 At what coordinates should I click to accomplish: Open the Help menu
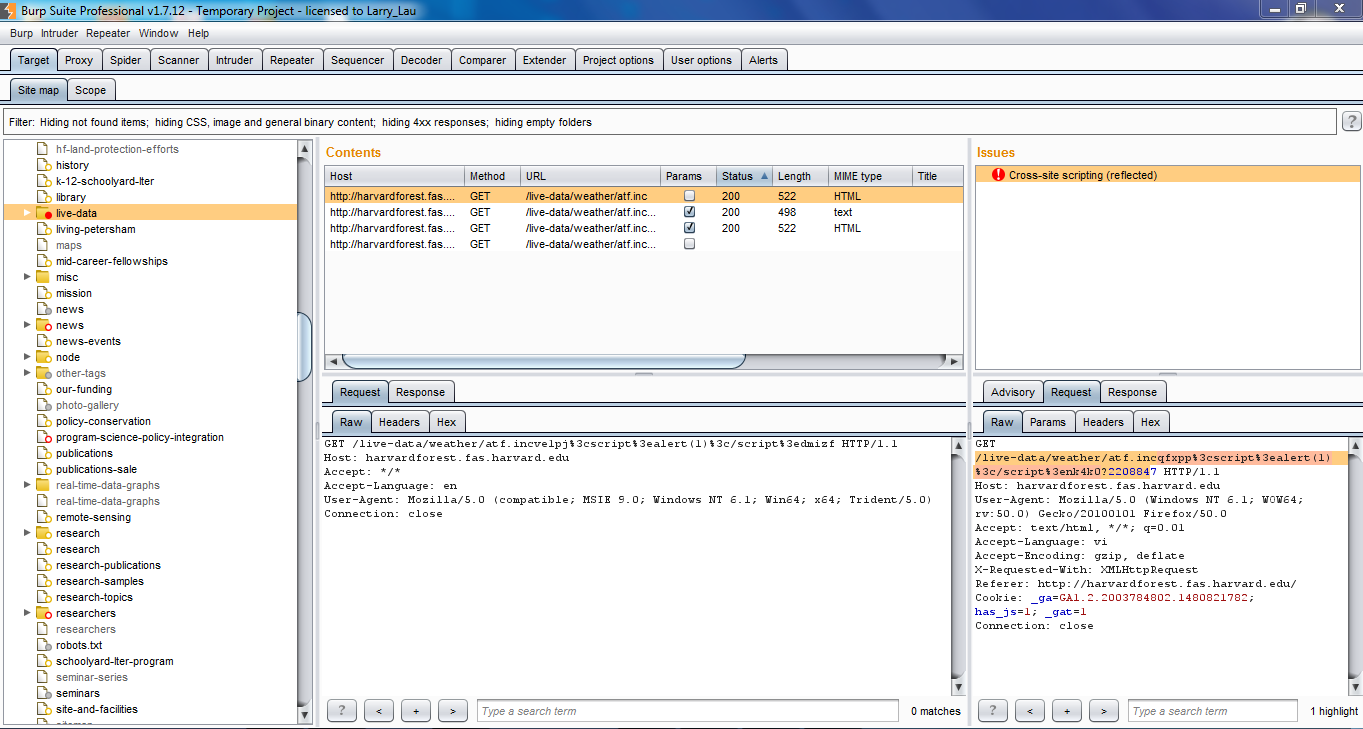click(x=198, y=33)
